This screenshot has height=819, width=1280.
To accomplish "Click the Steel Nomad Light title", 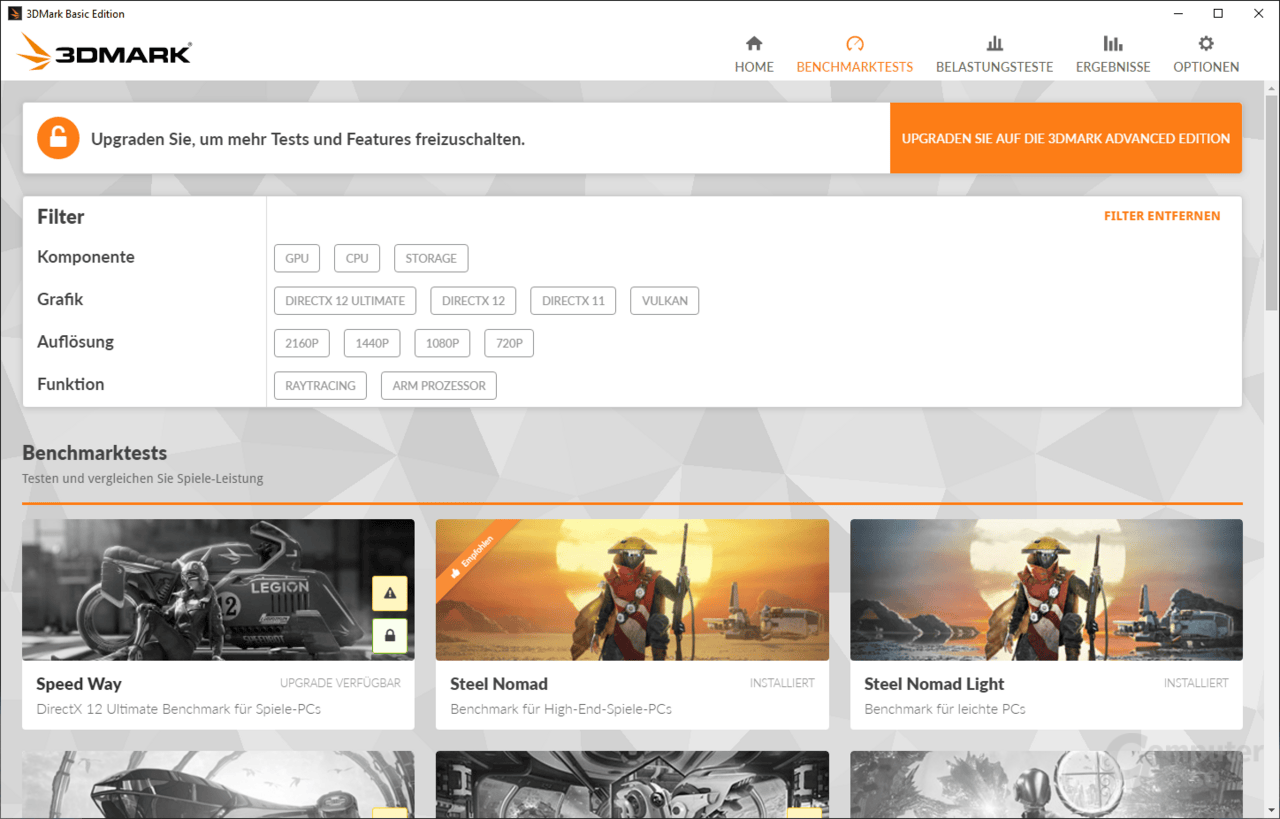I will 934,684.
